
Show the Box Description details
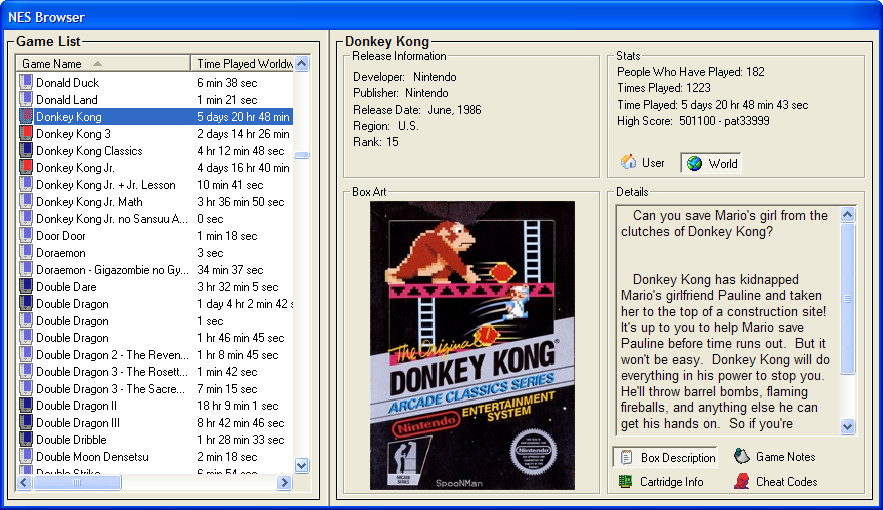665,458
